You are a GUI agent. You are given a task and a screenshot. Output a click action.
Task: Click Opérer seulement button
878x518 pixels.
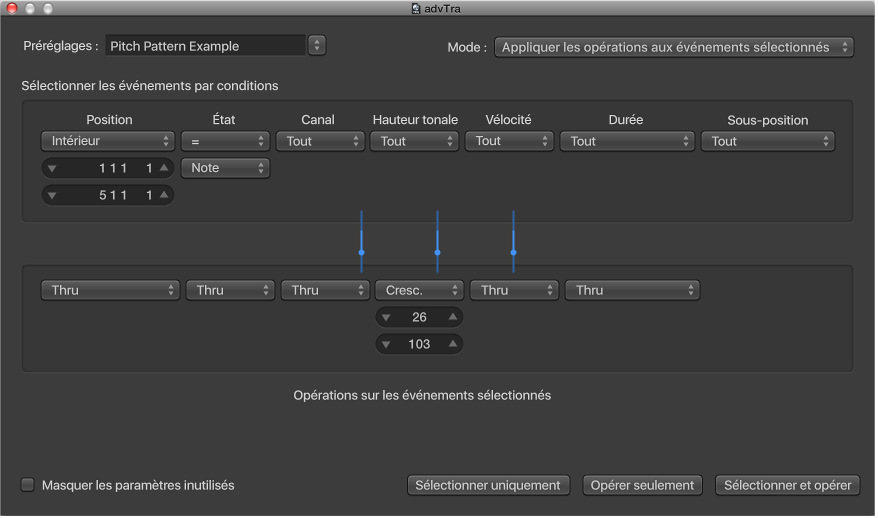tap(642, 485)
